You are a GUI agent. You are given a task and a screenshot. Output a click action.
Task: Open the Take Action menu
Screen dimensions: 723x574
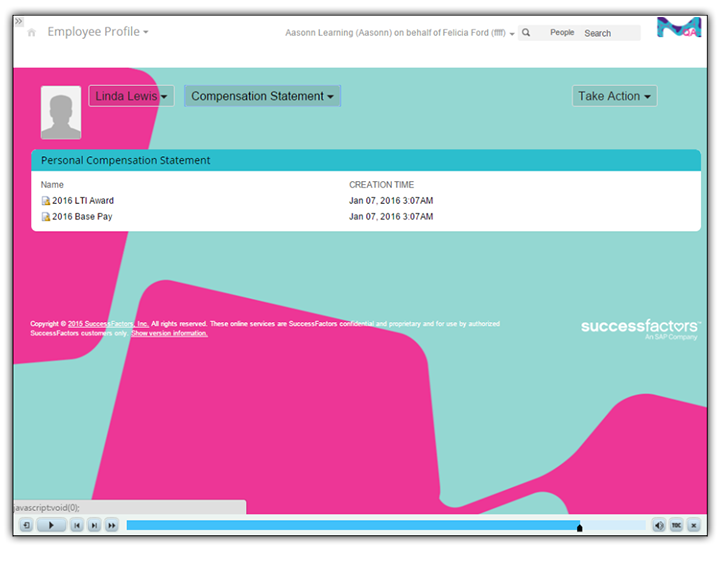pyautogui.click(x=614, y=96)
